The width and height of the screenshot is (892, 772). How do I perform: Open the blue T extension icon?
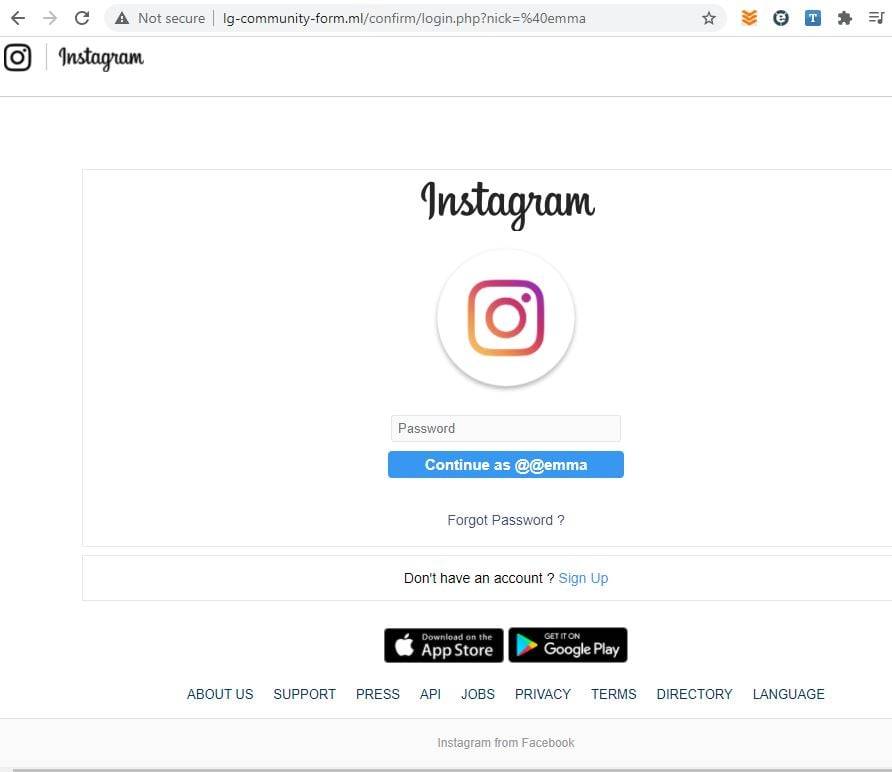coord(813,18)
